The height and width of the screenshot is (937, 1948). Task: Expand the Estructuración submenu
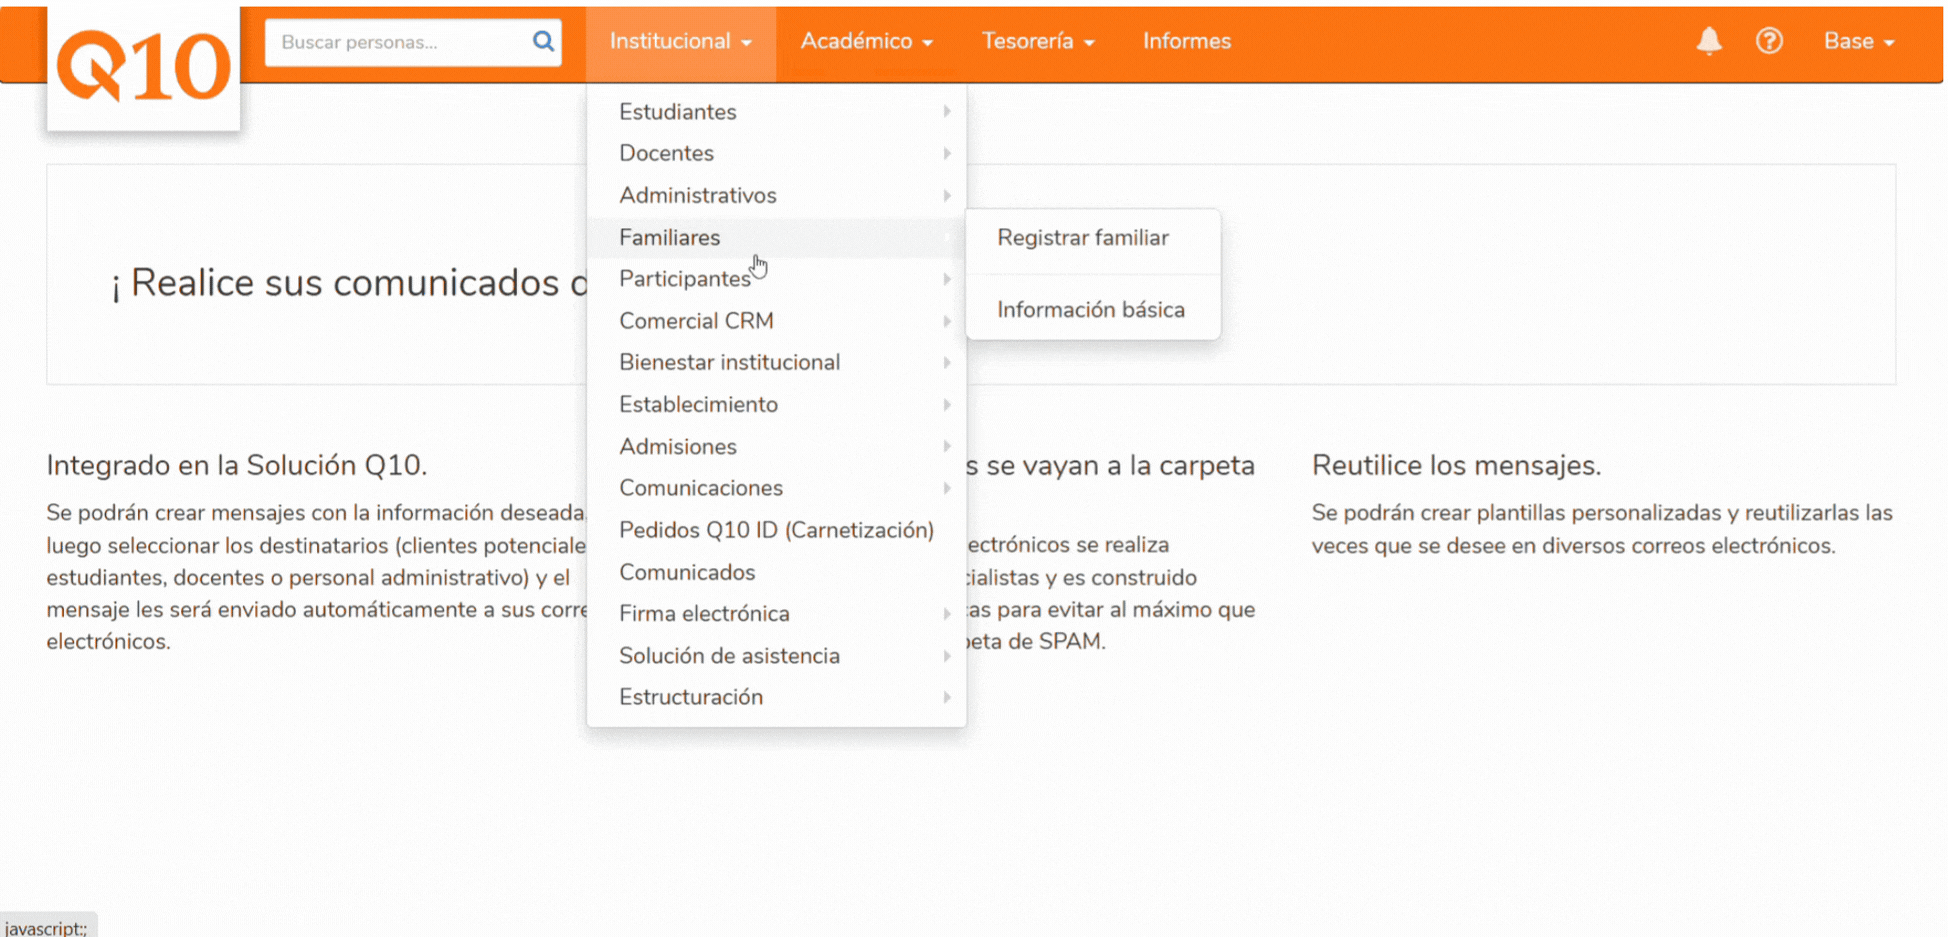[x=777, y=697]
